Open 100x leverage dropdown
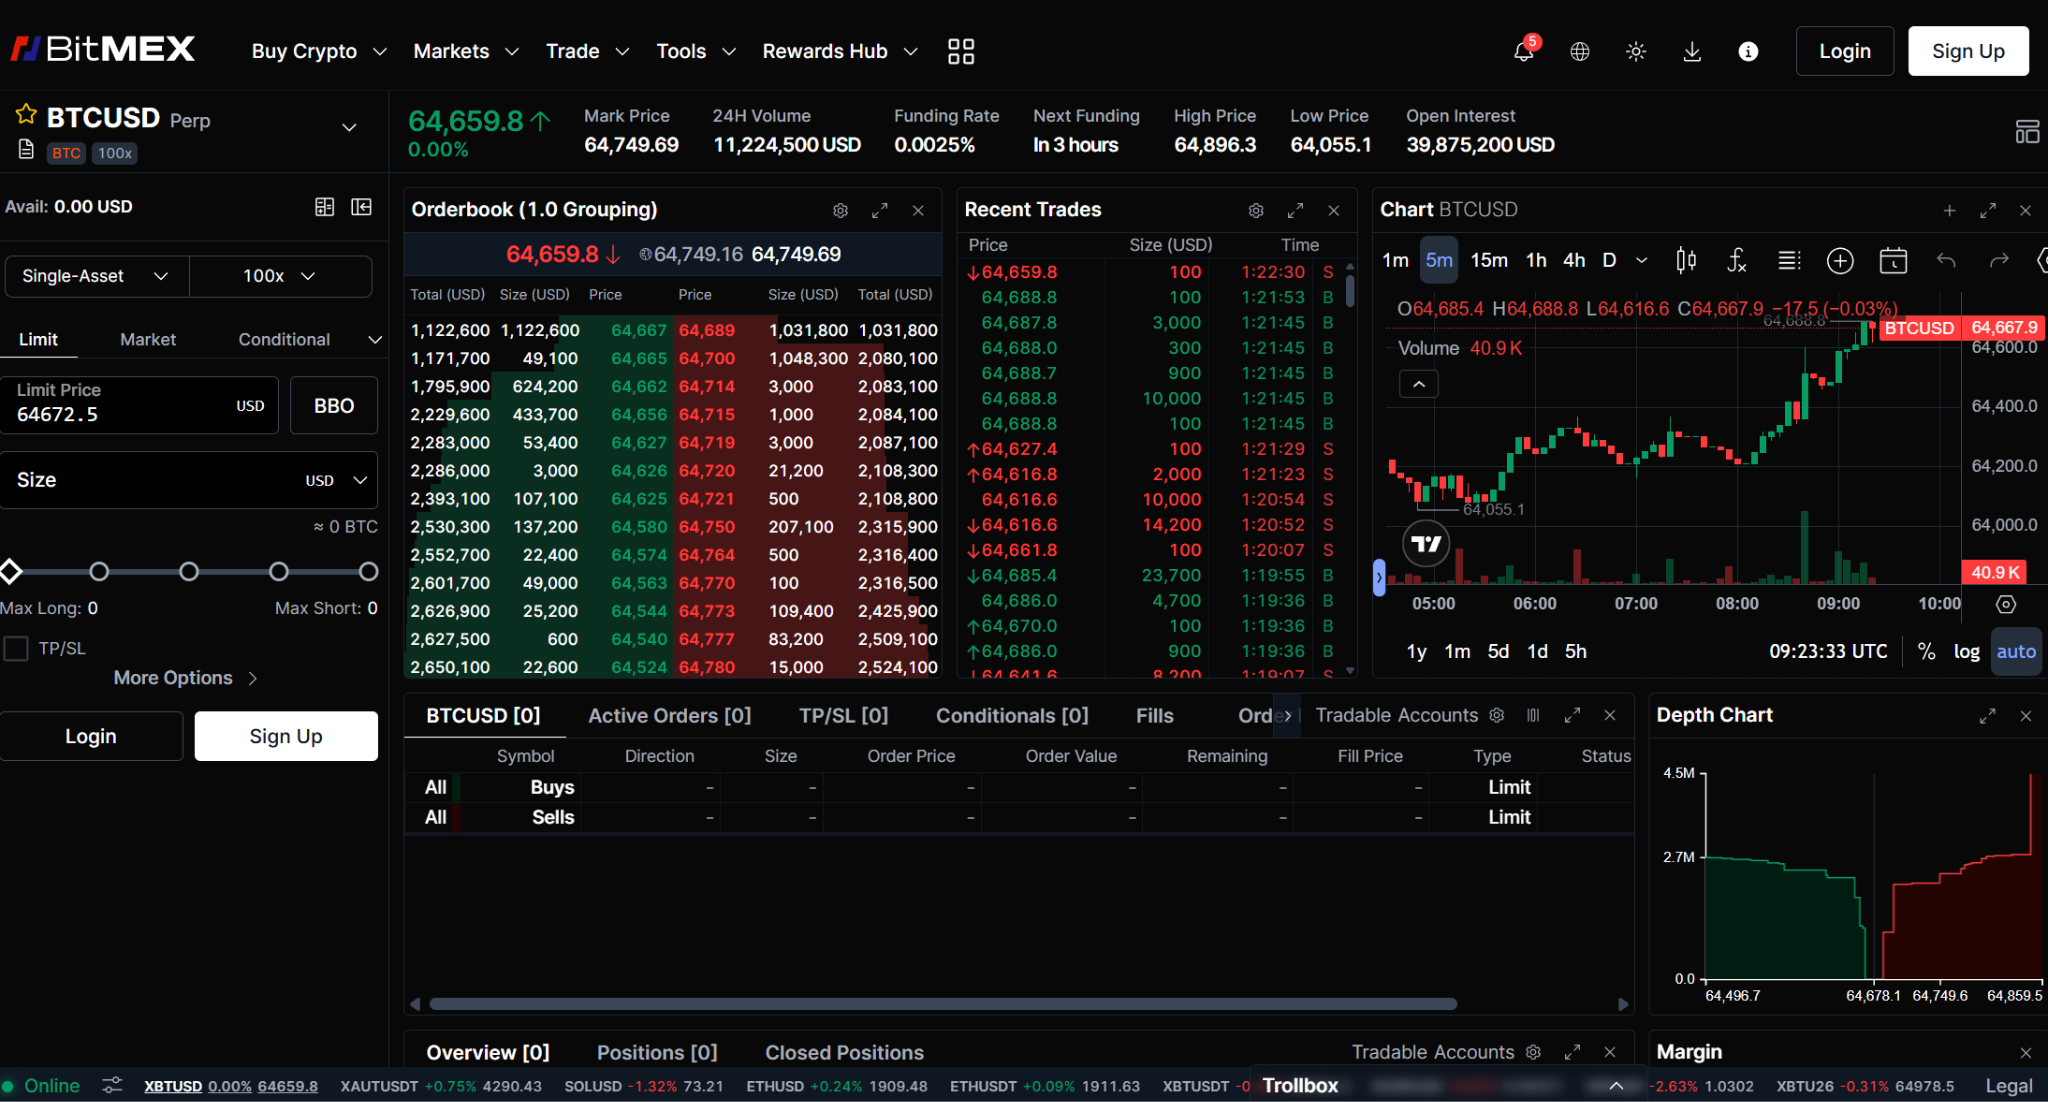2048x1102 pixels. [280, 276]
